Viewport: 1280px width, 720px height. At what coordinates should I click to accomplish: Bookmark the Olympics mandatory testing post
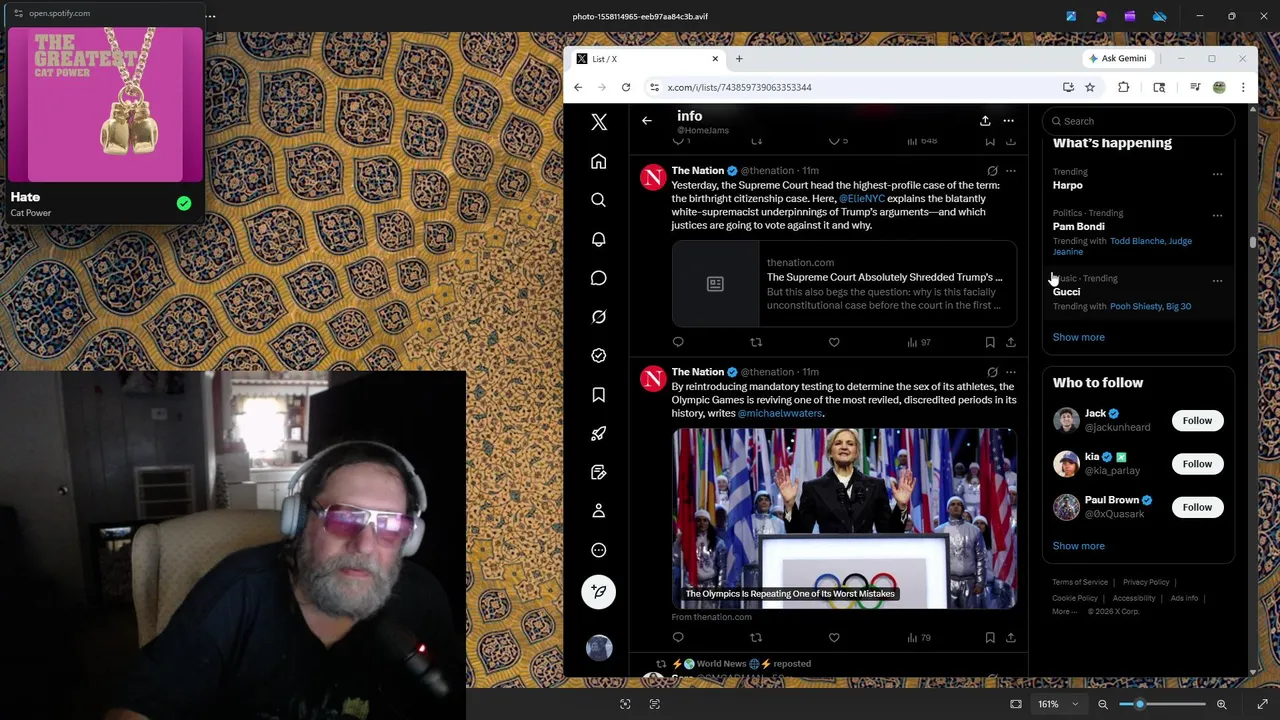pyautogui.click(x=990, y=637)
